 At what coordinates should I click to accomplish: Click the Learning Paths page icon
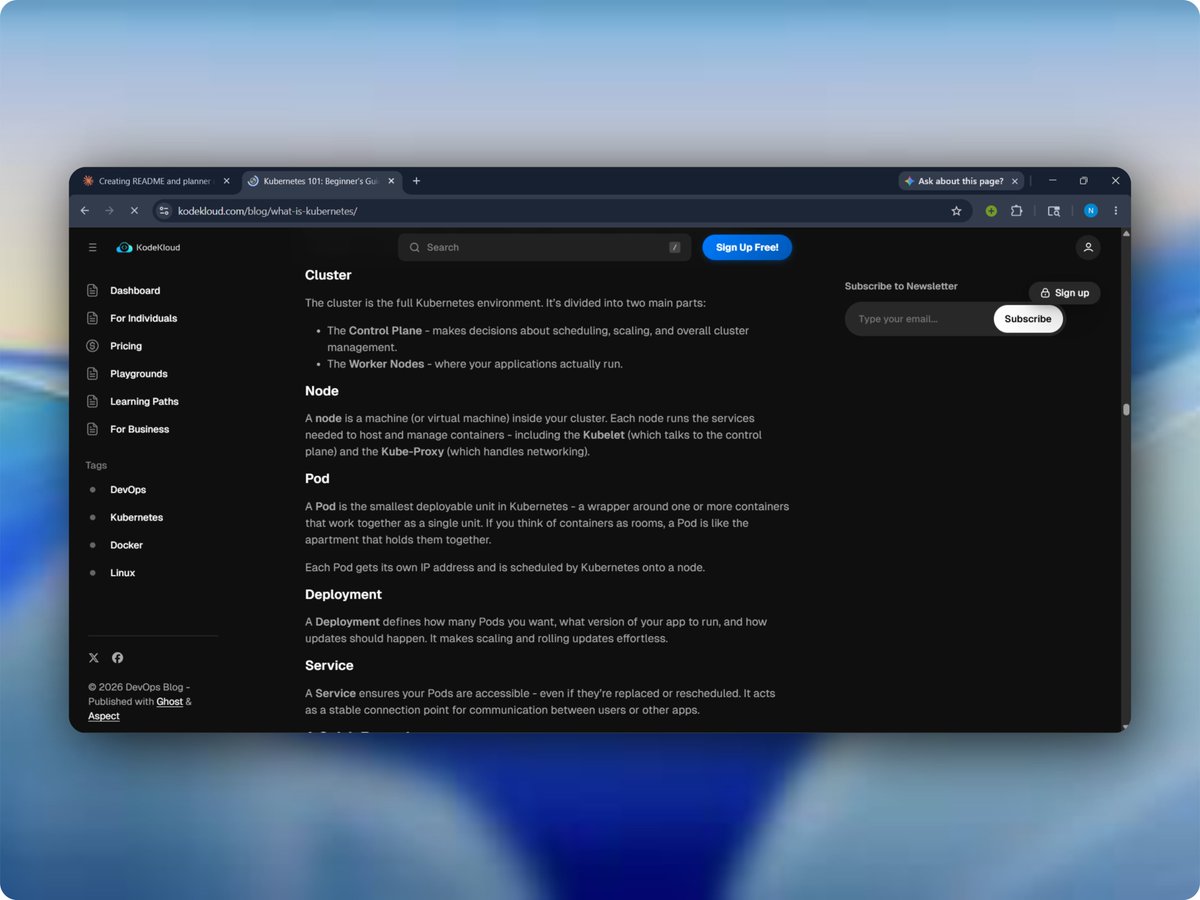click(x=93, y=401)
